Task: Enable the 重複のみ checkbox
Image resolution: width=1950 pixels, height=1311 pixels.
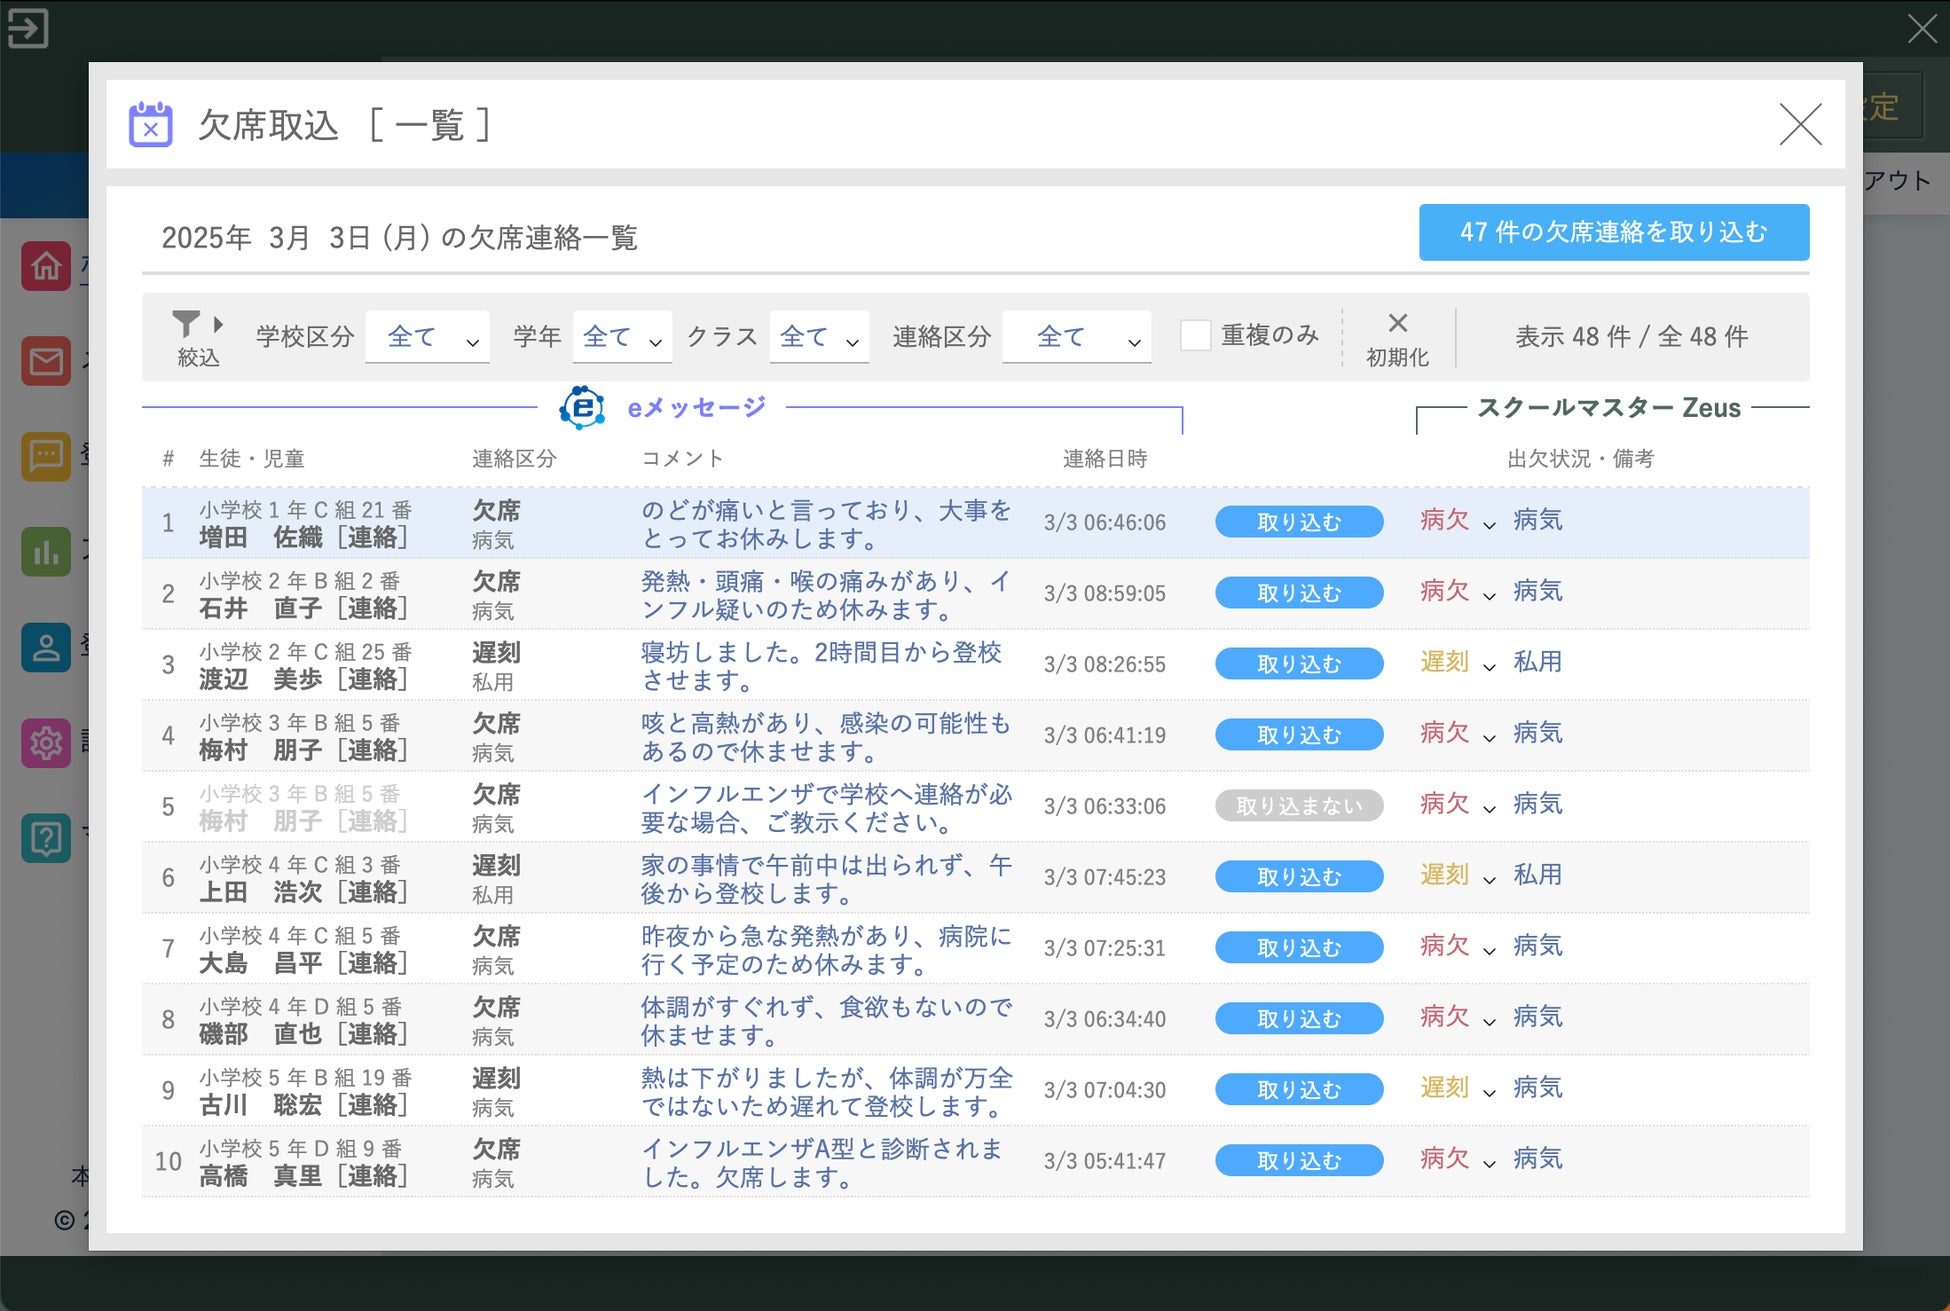Action: point(1195,336)
